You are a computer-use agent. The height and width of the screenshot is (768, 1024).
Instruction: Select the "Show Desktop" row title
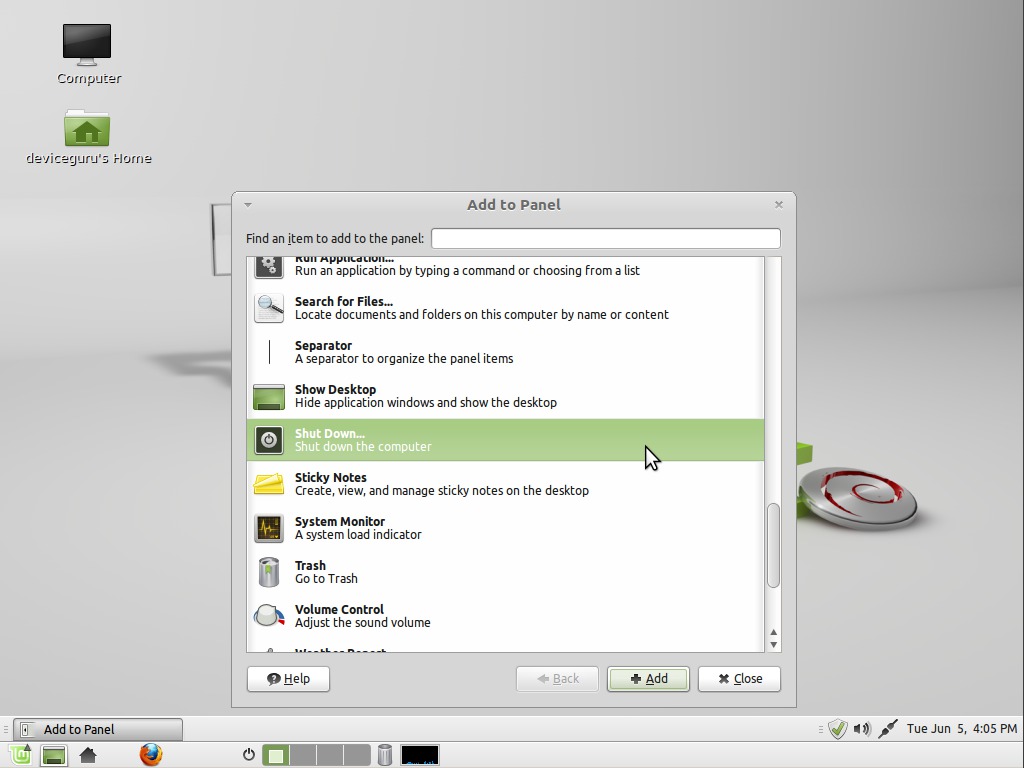pos(335,389)
